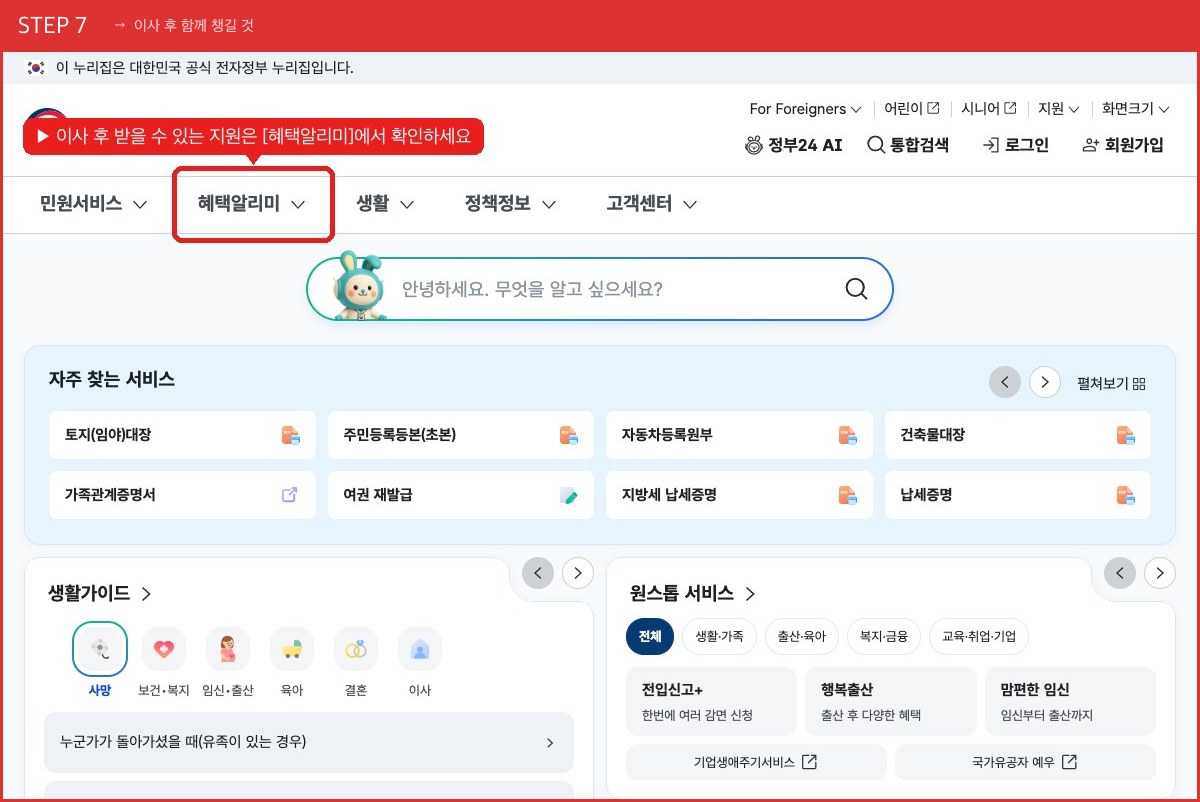Select the 생활·가족 tab
Screen dimensions: 1200x802
(x=720, y=636)
